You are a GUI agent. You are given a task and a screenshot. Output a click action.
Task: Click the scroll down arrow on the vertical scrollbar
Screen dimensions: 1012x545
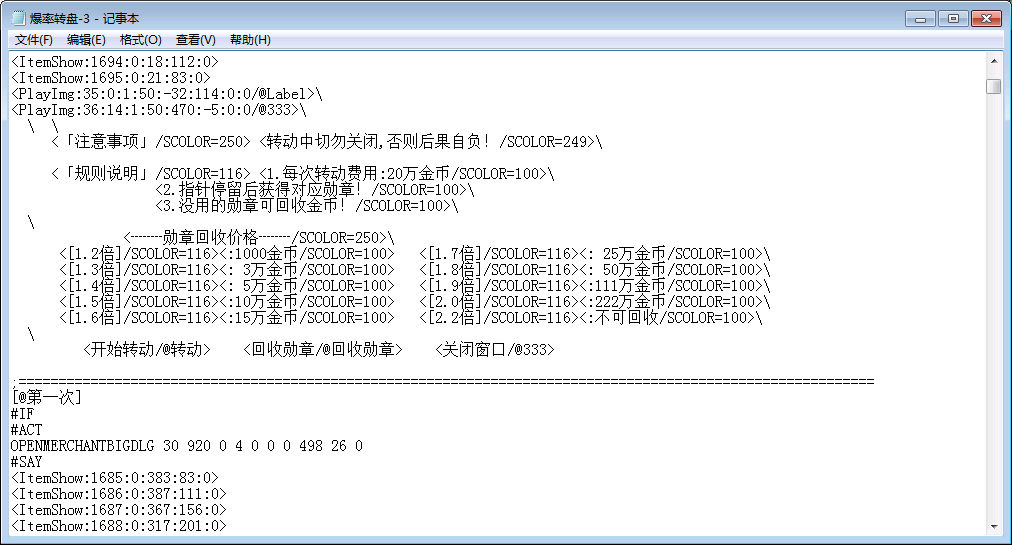[x=993, y=526]
